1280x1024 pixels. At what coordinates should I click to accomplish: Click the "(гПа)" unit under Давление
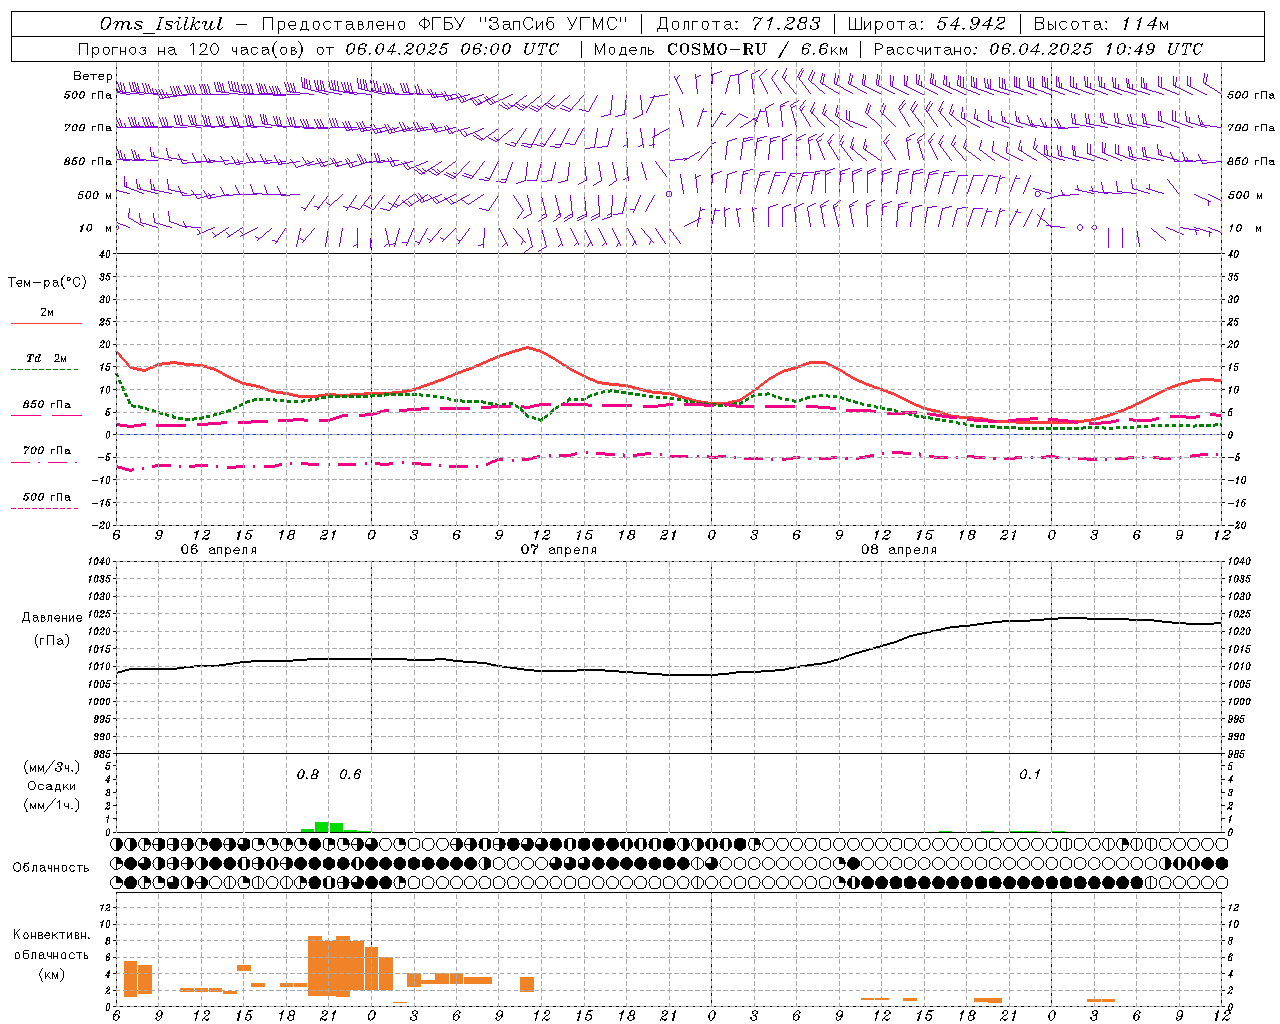[52, 640]
